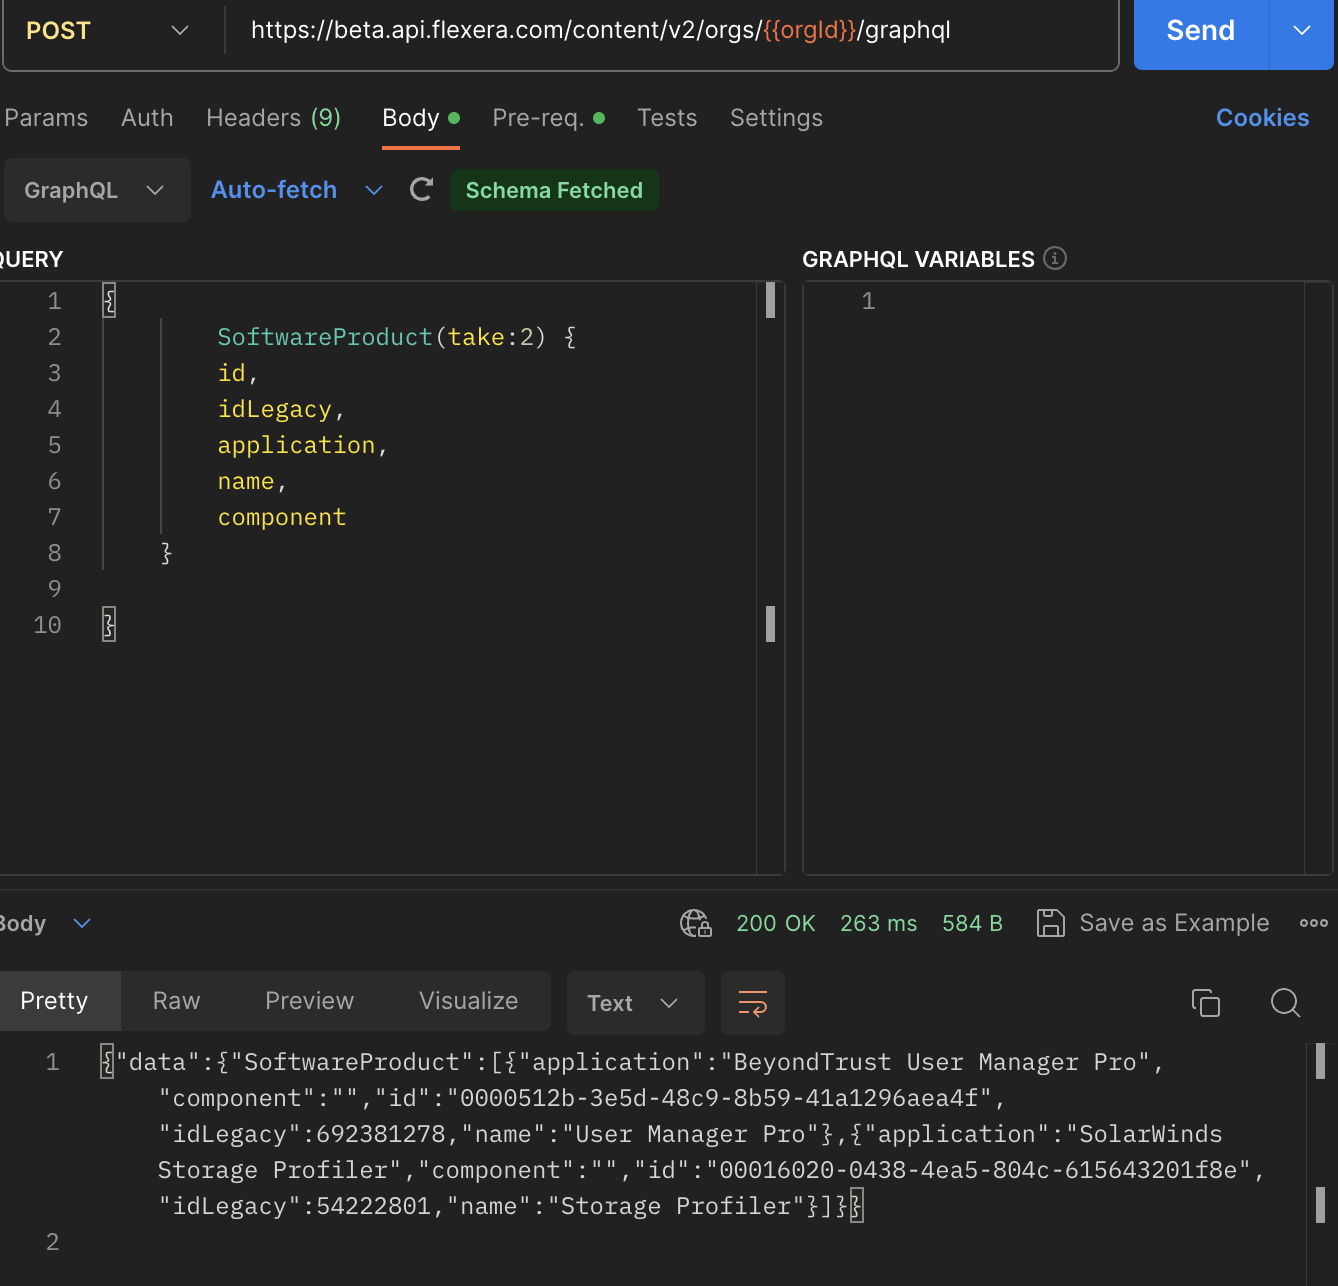Save the response as an example
The width and height of the screenshot is (1338, 1286).
(x=1152, y=923)
